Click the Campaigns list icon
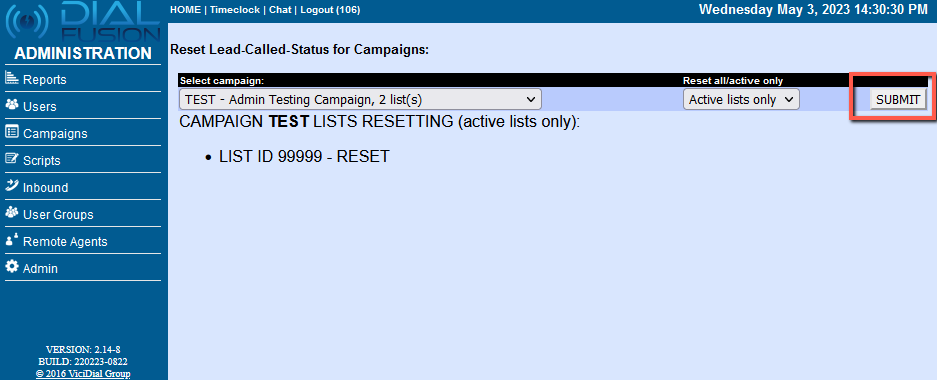The width and height of the screenshot is (937, 383). click(x=12, y=132)
